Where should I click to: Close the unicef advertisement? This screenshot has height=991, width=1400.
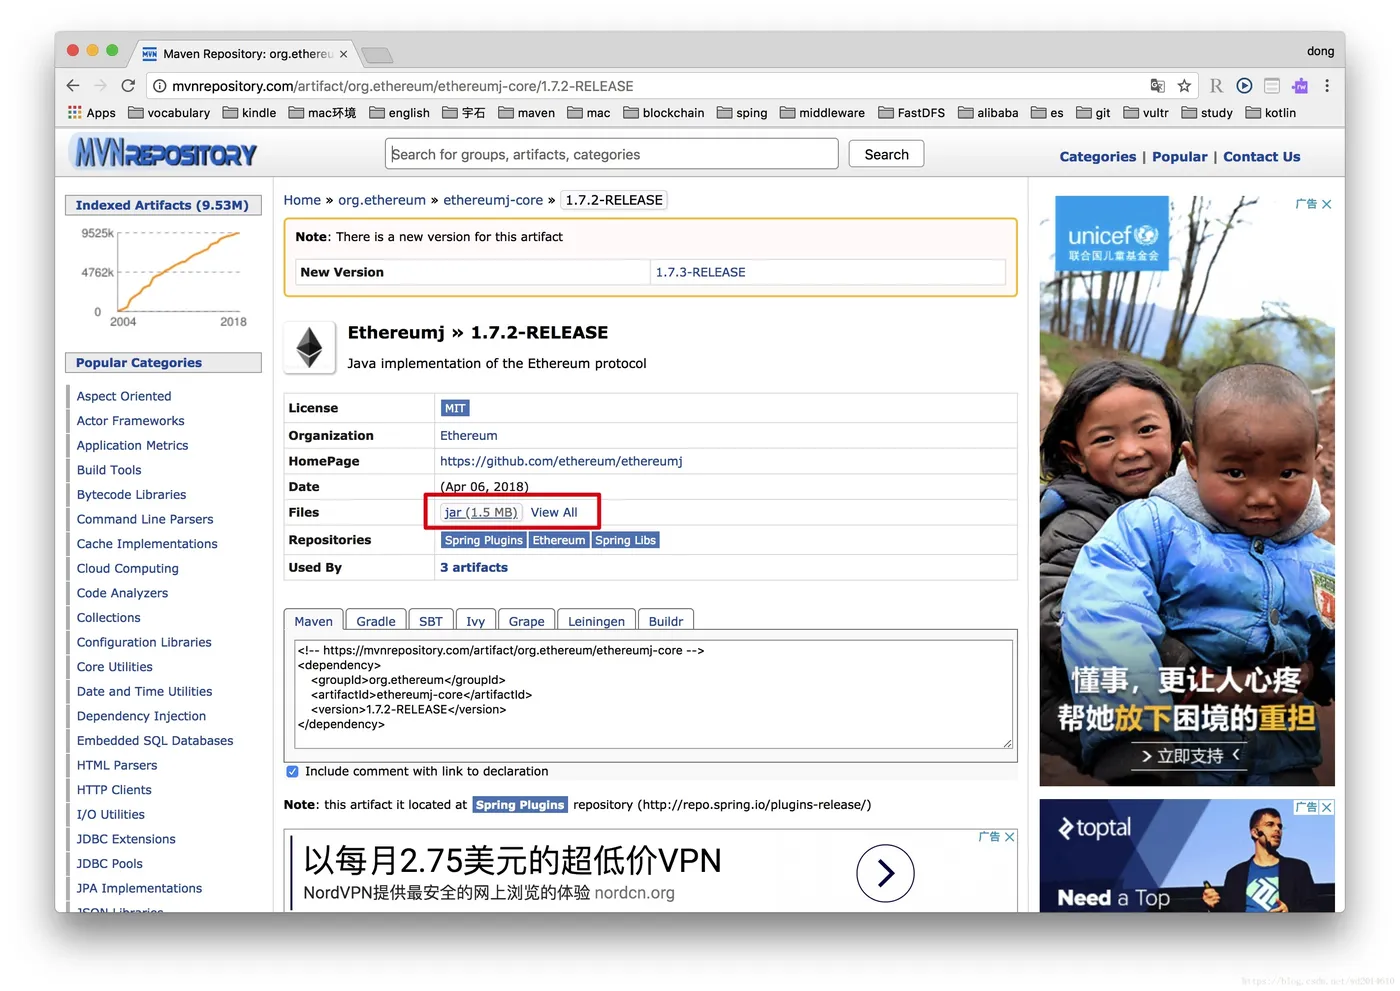[1327, 204]
